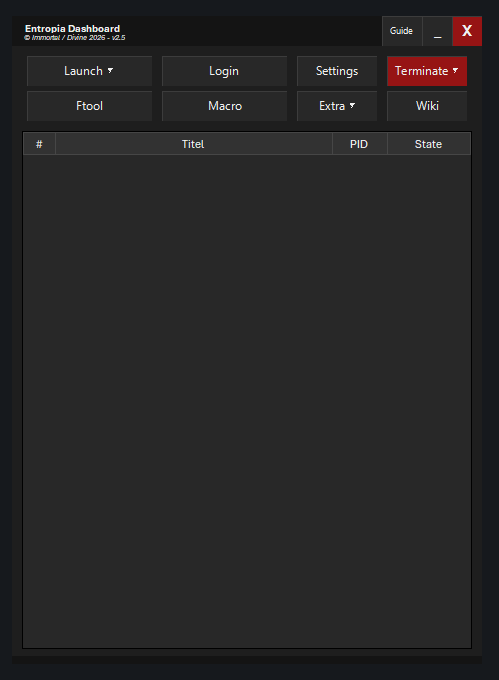Expand the red Terminate dropdown
This screenshot has height=680, width=499.
click(x=427, y=71)
